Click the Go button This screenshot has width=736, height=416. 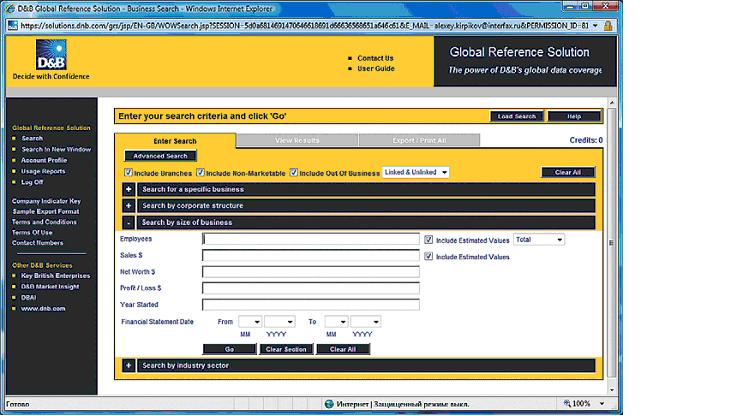click(229, 349)
